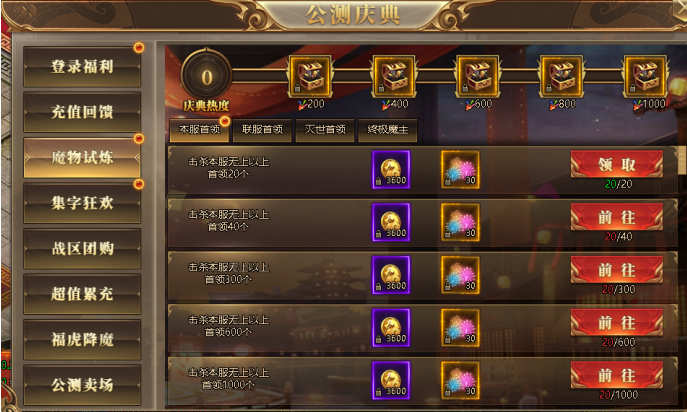Open the treasure chest at 1000 heat
Image resolution: width=687 pixels, height=412 pixels.
[645, 76]
